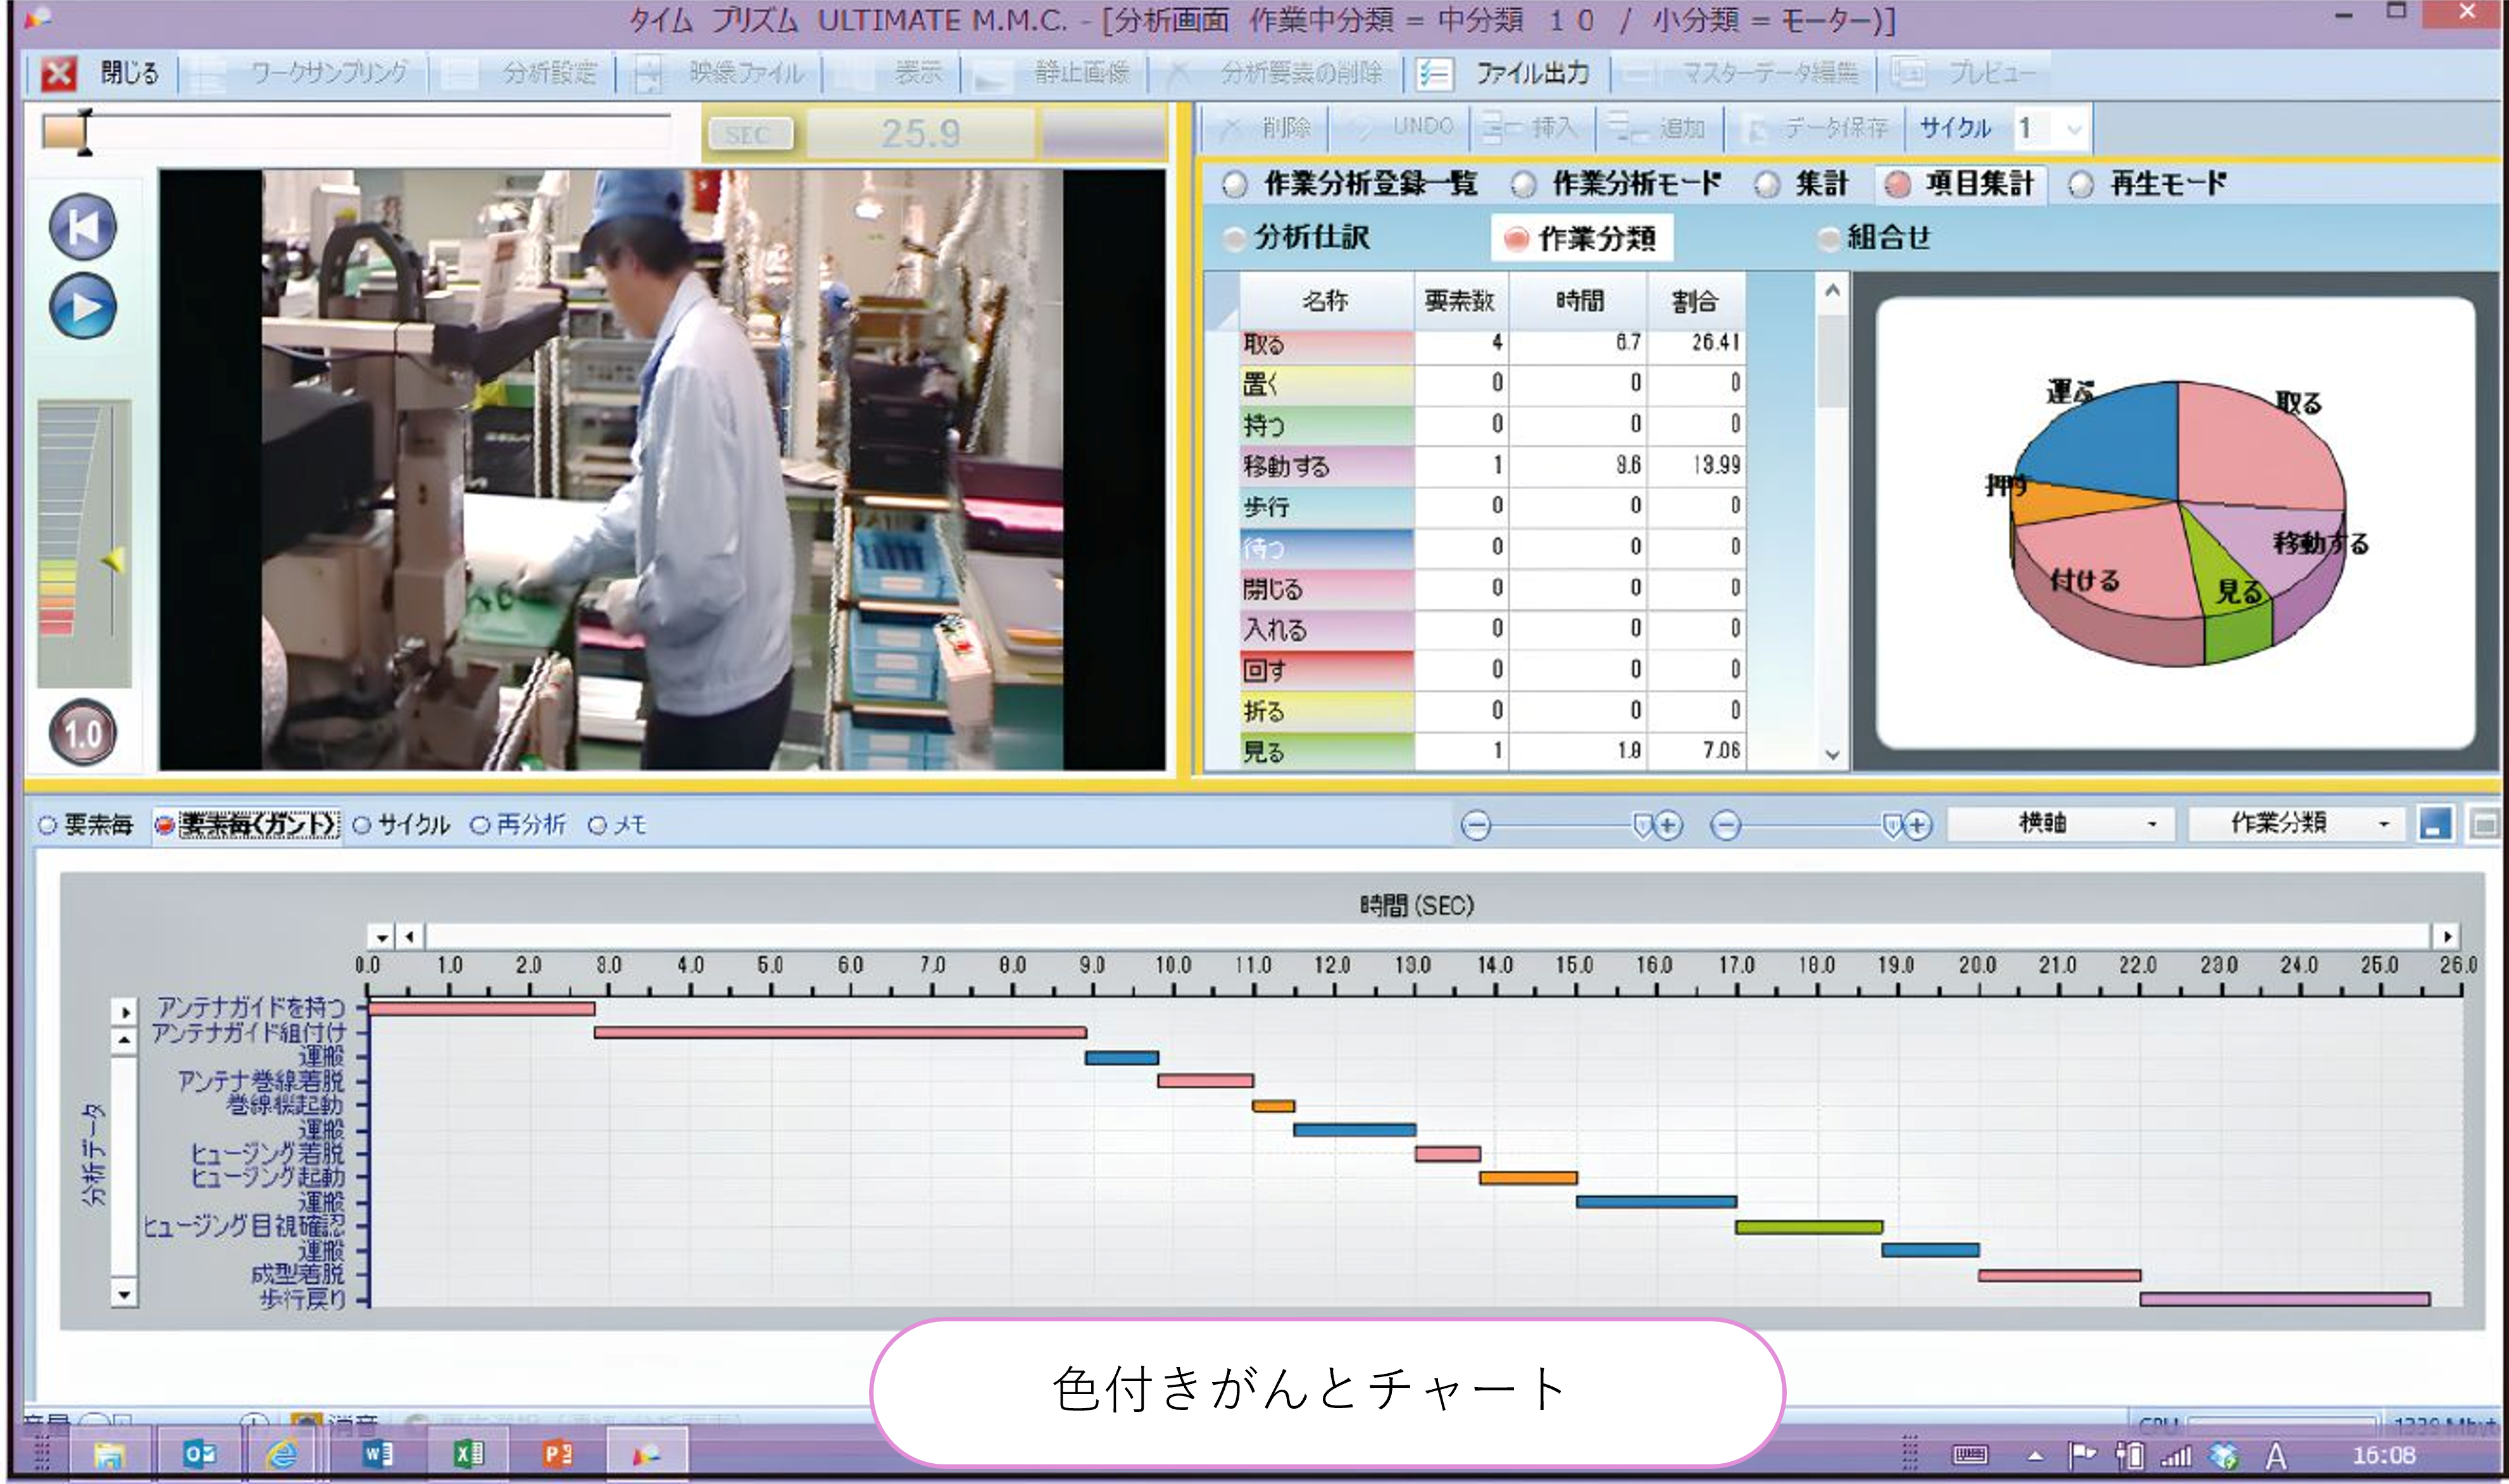Image resolution: width=2509 pixels, height=1484 pixels.
Task: Click the 挿入 button
Action: coord(1531,128)
